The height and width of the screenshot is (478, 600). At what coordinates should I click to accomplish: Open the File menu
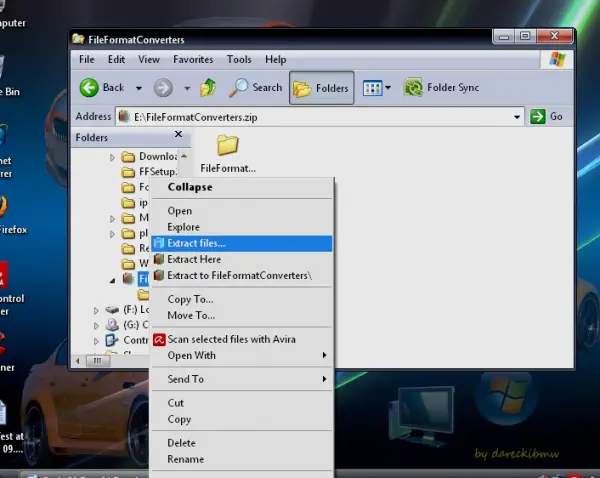(86, 59)
